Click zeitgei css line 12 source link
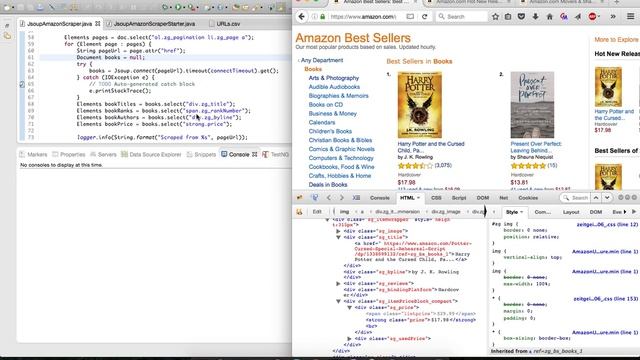 (607, 224)
